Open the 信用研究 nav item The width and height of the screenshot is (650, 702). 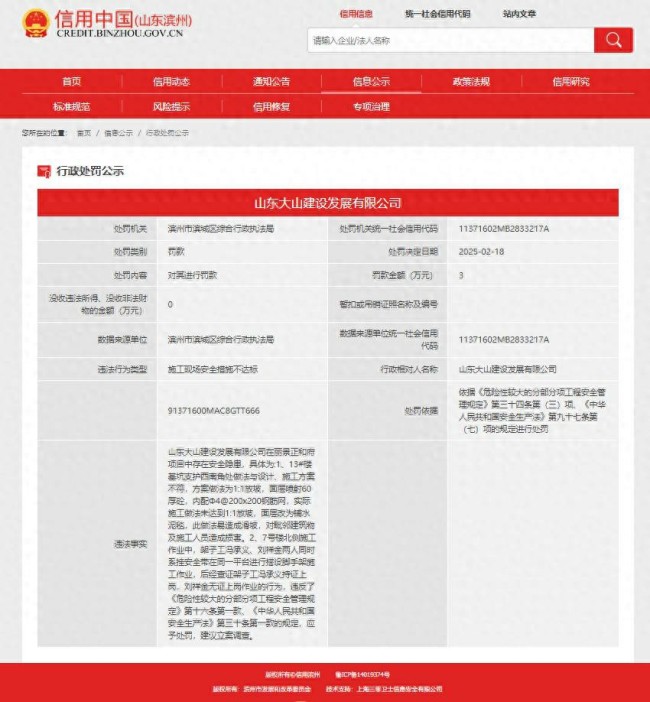coord(571,81)
